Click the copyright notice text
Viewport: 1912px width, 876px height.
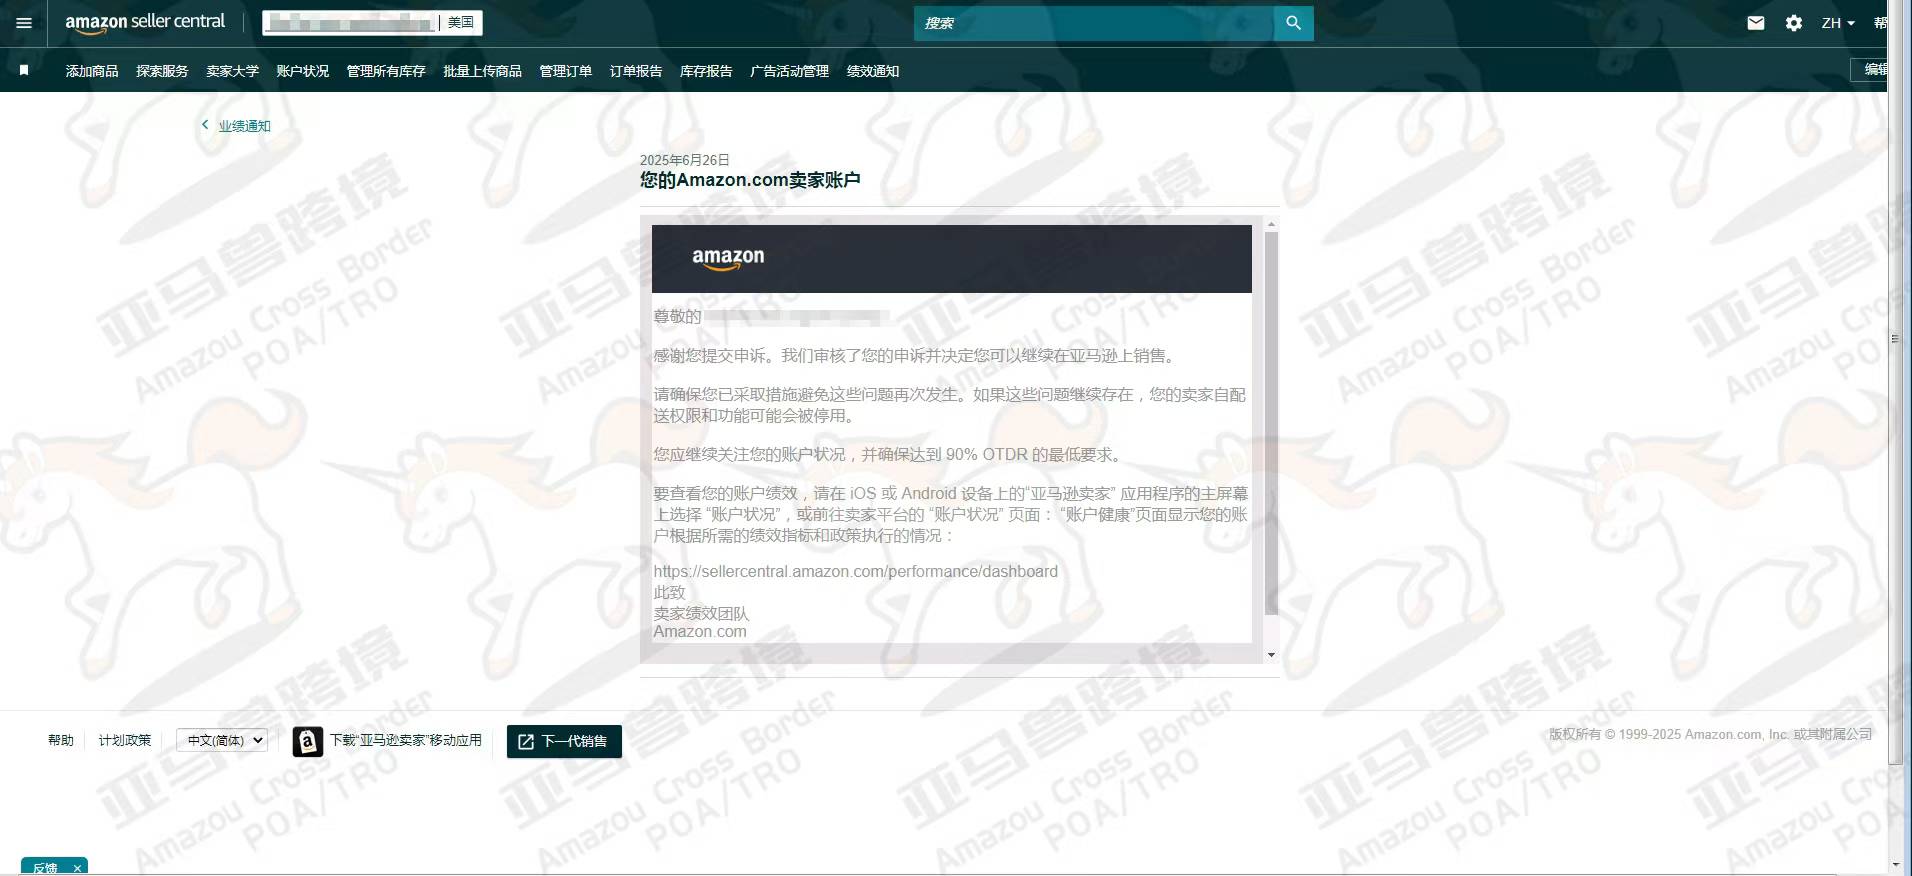click(1710, 734)
